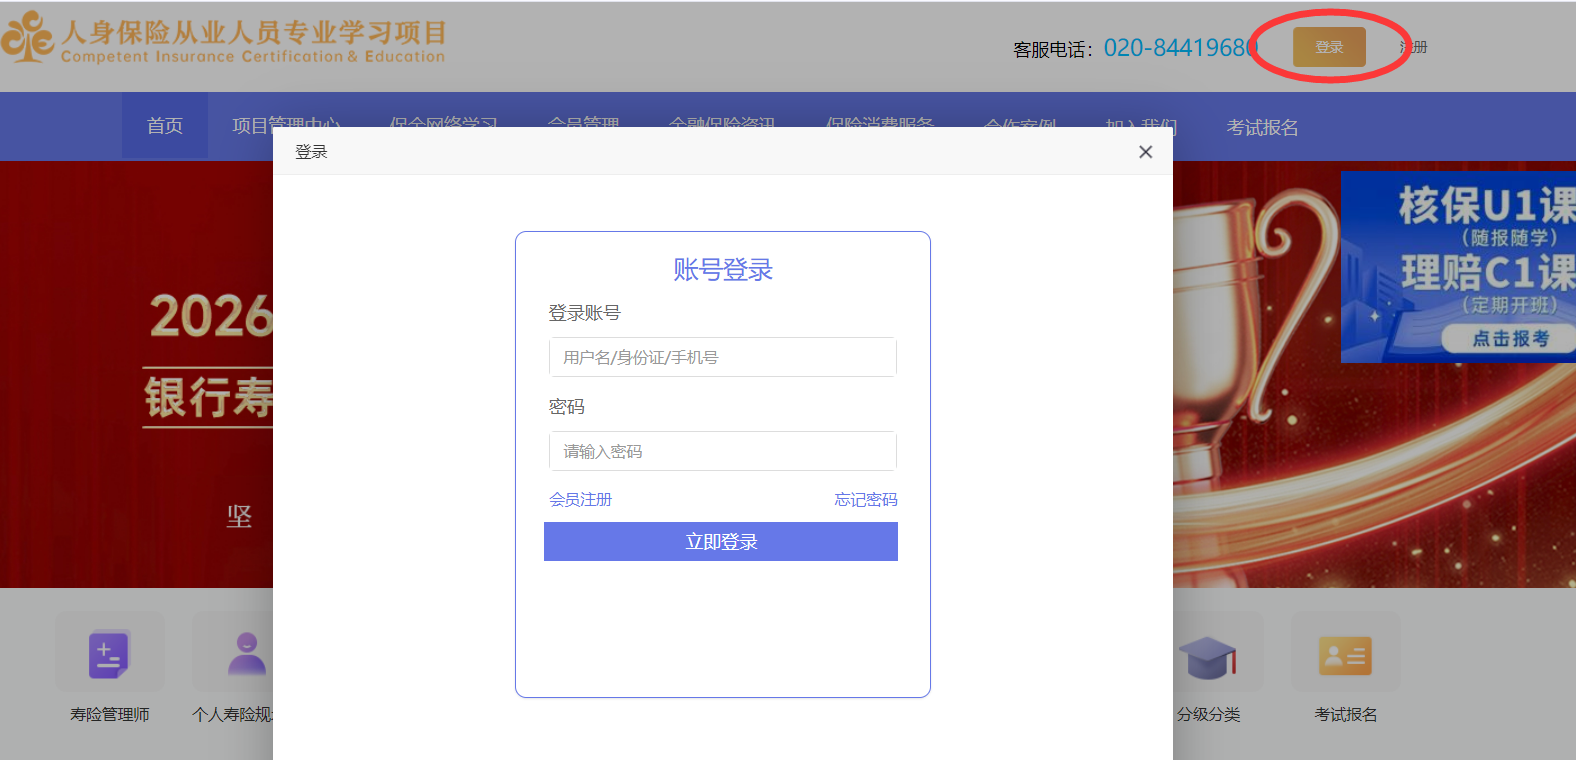Click the 个人寿险 person icon
1576x760 pixels.
click(245, 655)
